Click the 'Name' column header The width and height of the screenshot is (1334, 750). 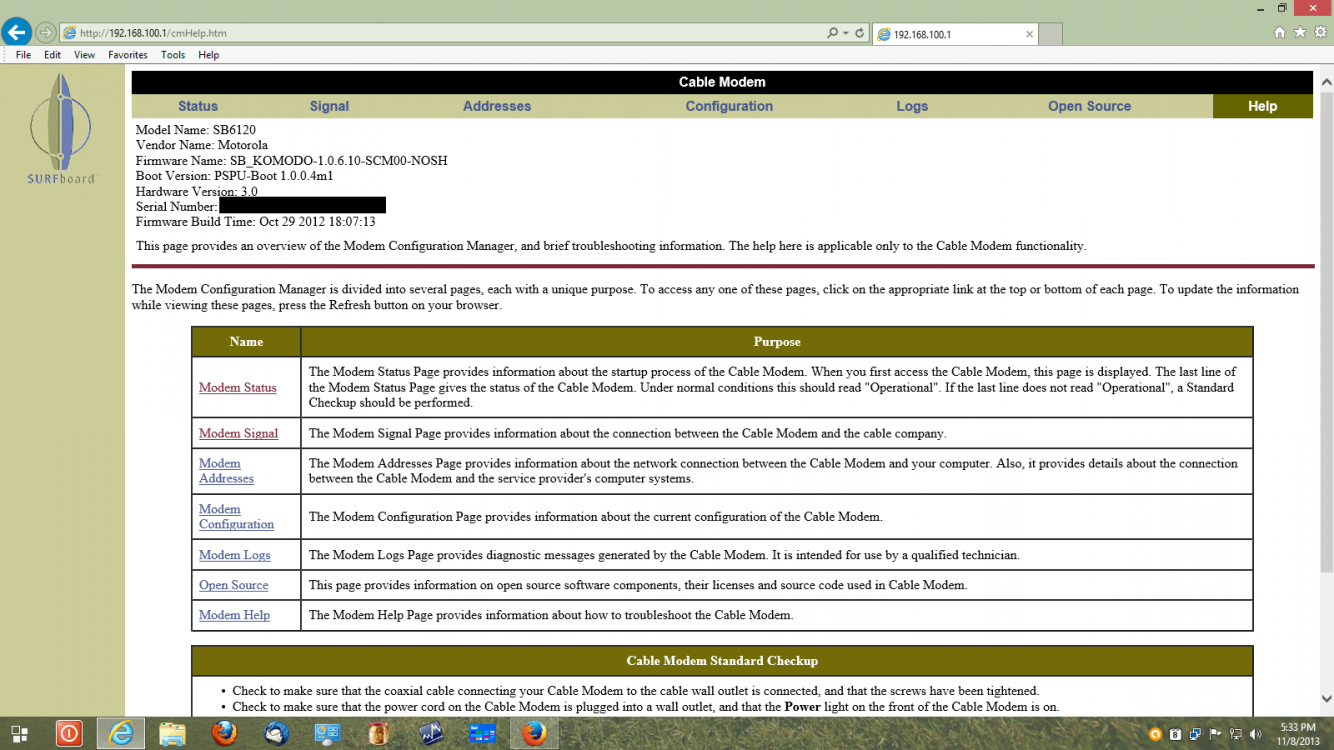pyautogui.click(x=246, y=342)
